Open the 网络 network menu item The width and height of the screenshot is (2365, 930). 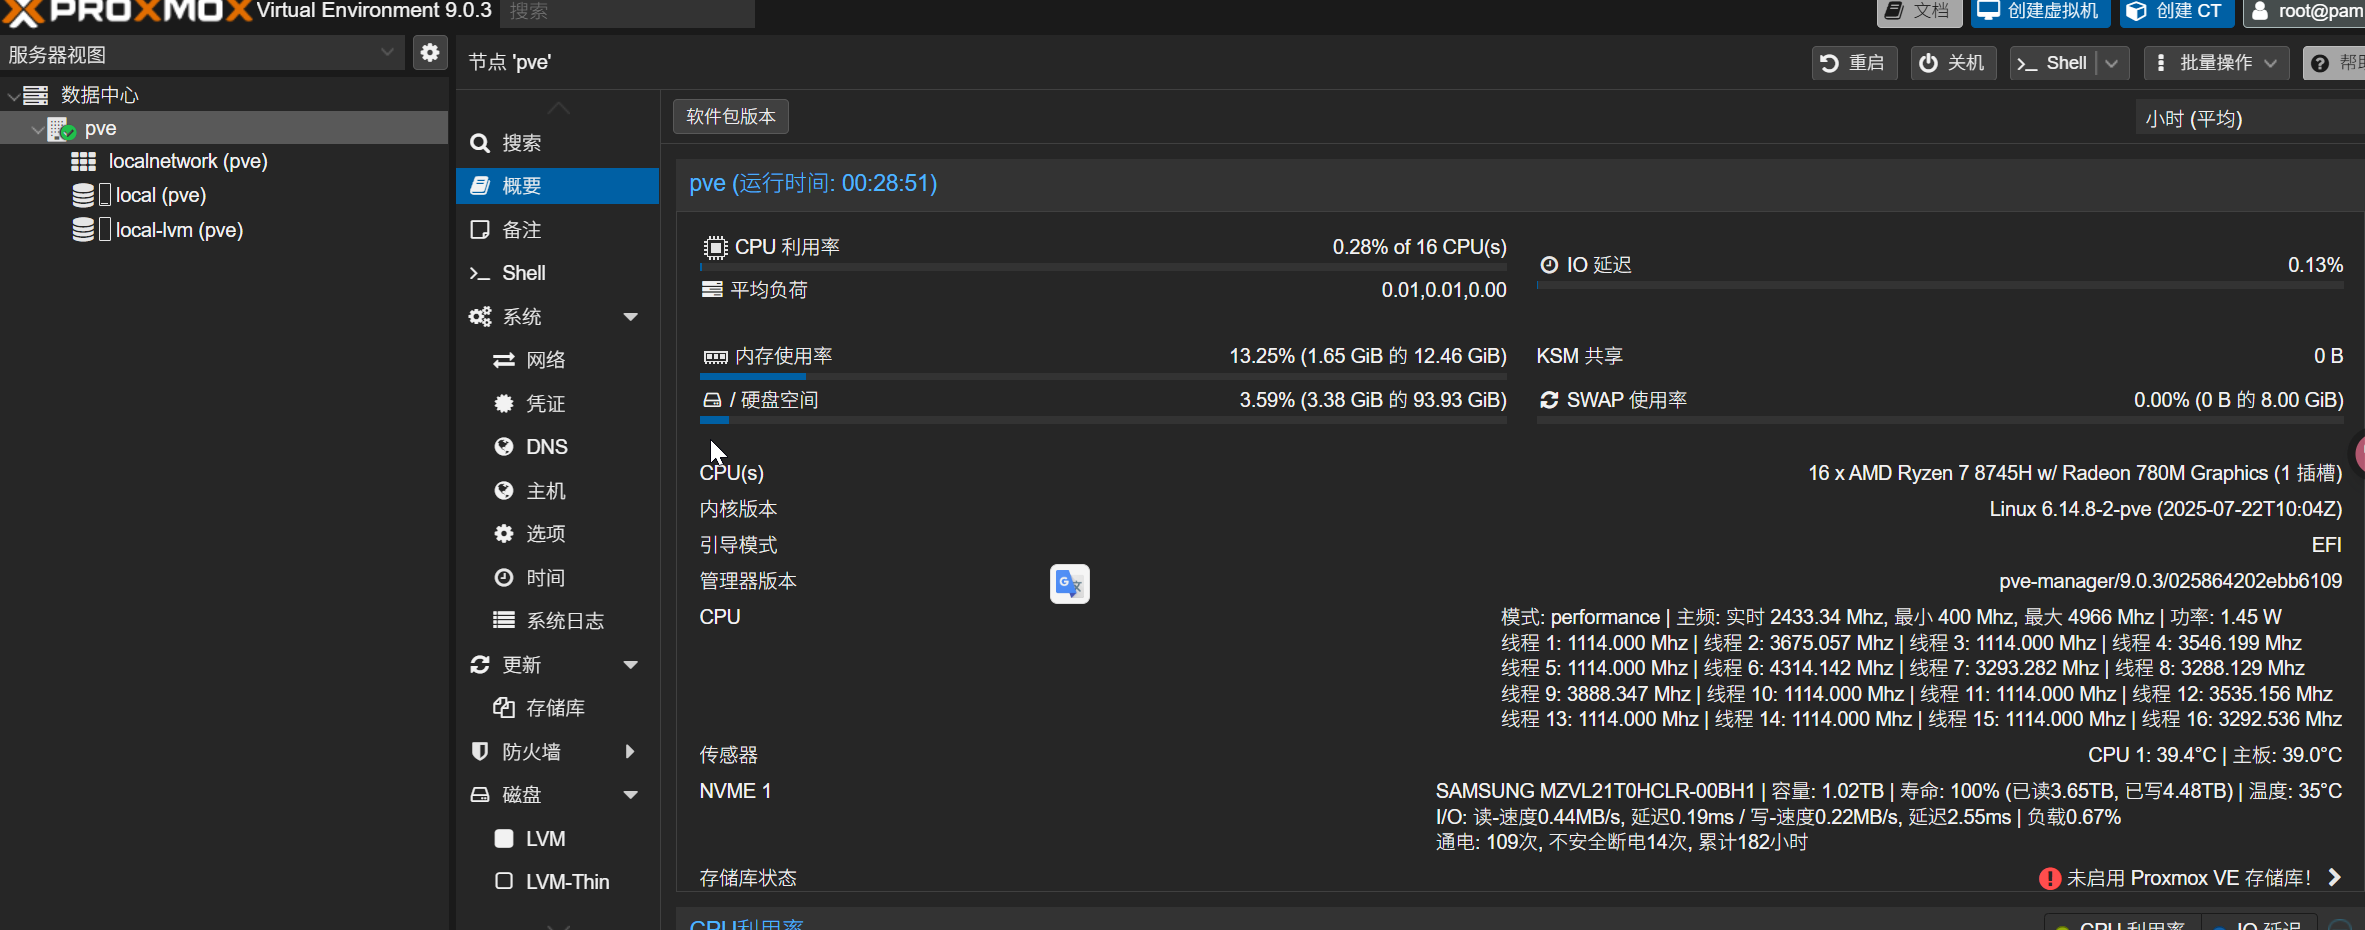(558, 360)
